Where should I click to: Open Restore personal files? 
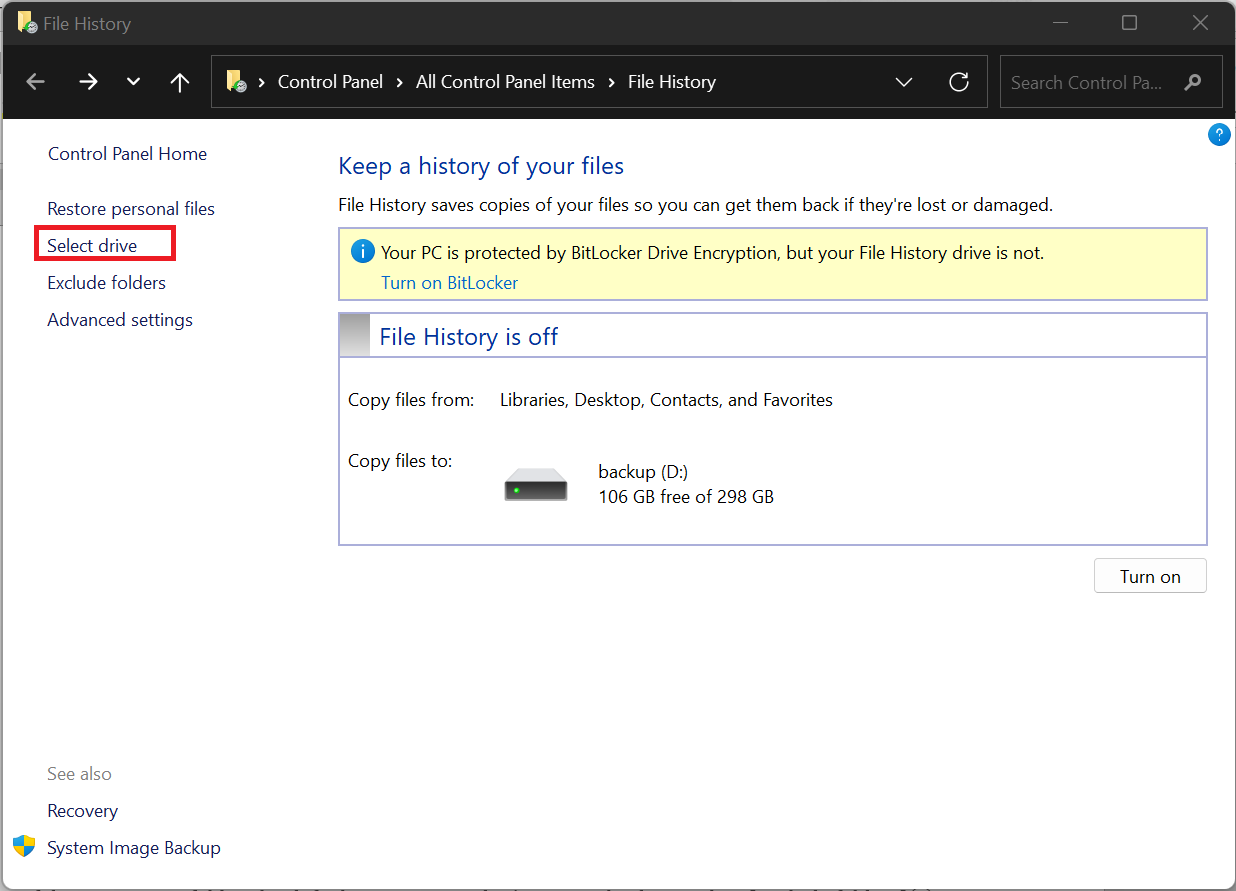131,209
